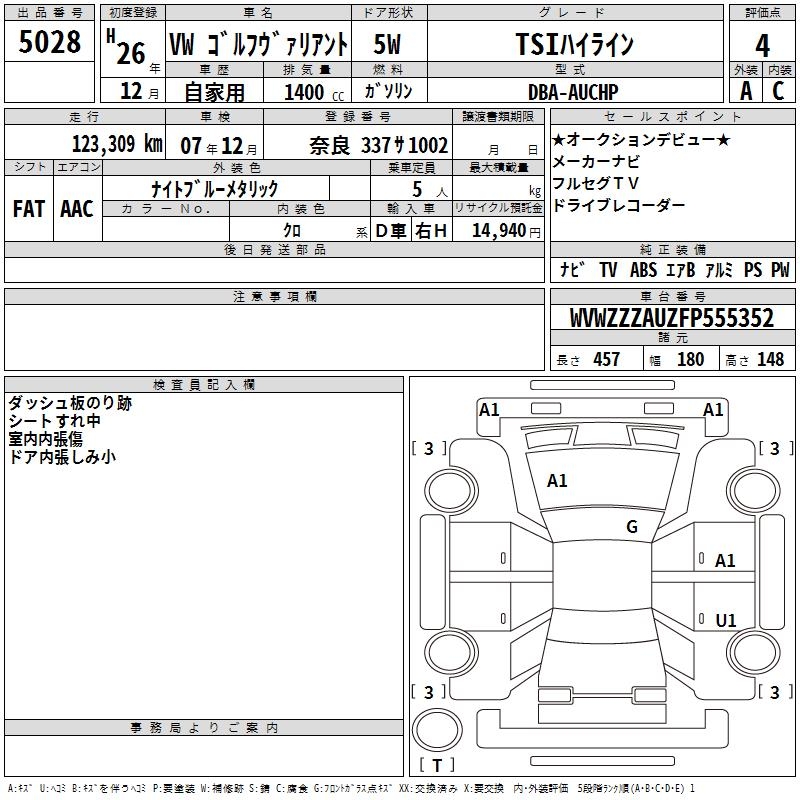Click the exterior color ナイトブルーメタリック
The image size is (800, 800).
click(x=215, y=189)
